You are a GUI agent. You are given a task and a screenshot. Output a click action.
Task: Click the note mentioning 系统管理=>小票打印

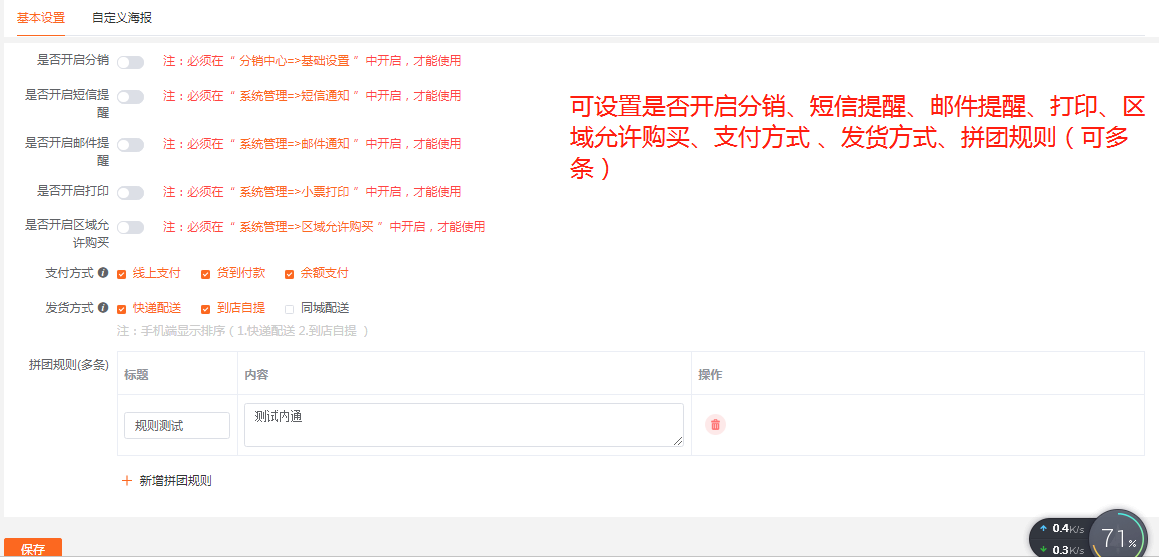312,192
